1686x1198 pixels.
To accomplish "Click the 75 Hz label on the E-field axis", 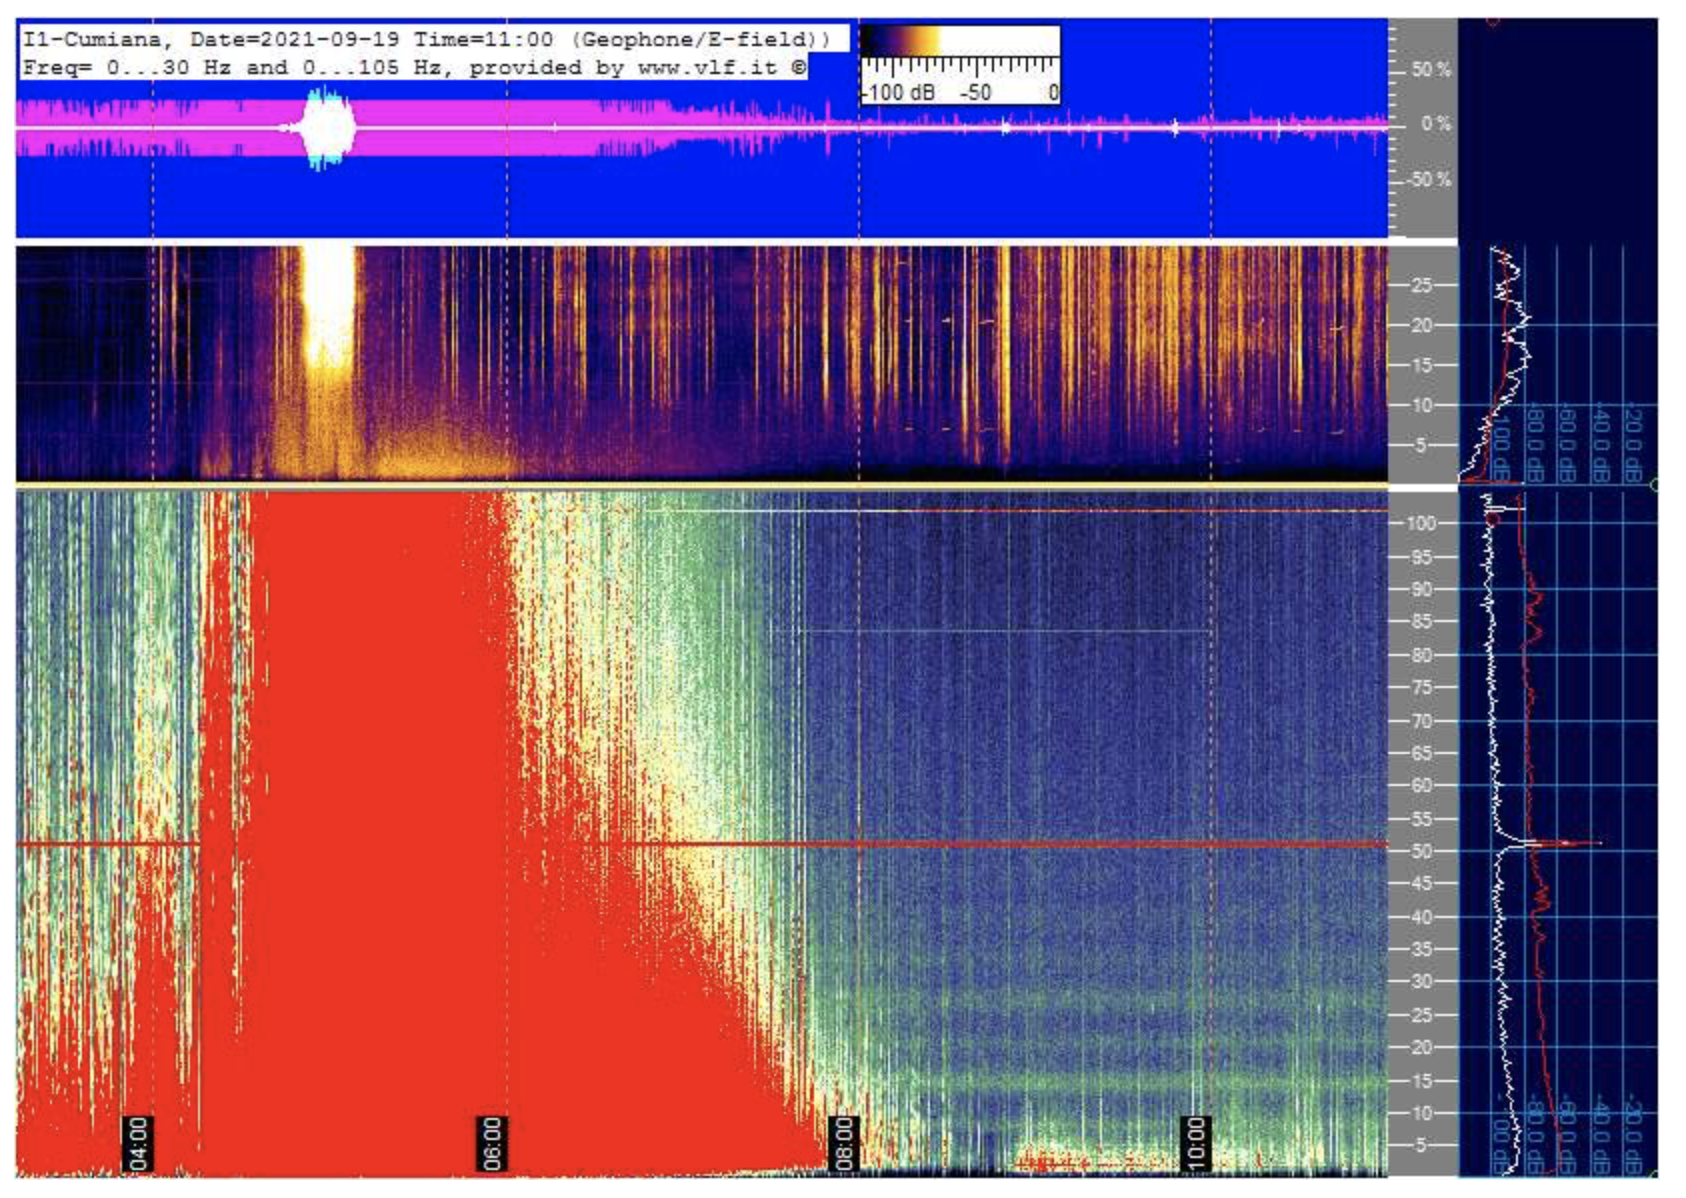I will [1421, 687].
